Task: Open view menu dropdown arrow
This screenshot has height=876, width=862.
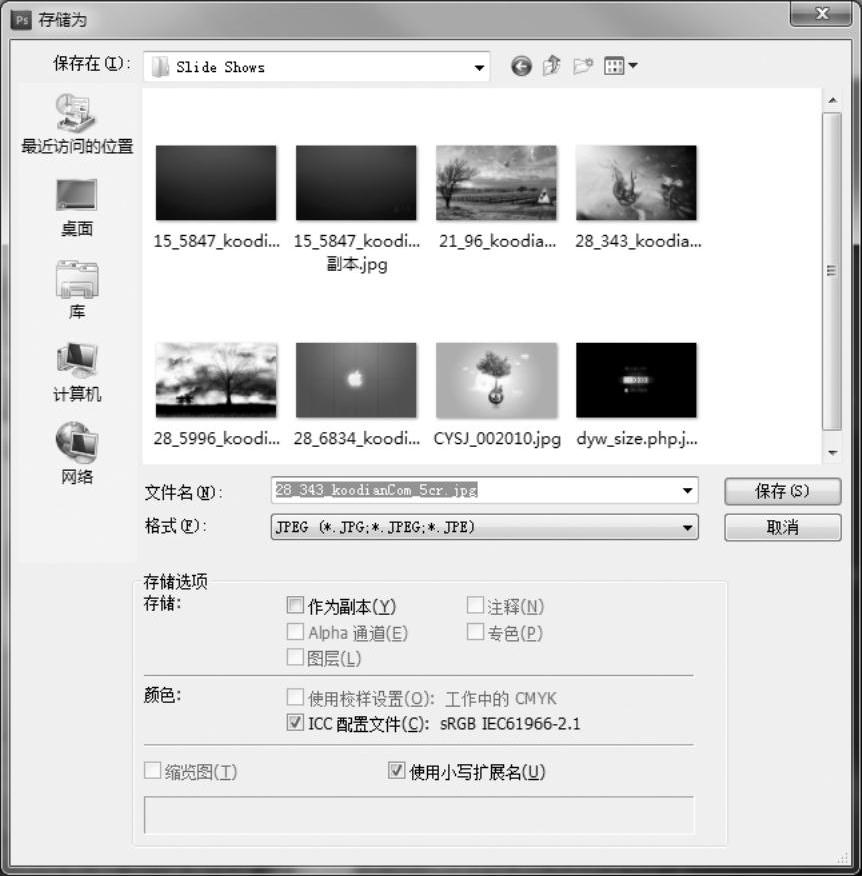Action: pyautogui.click(x=632, y=66)
